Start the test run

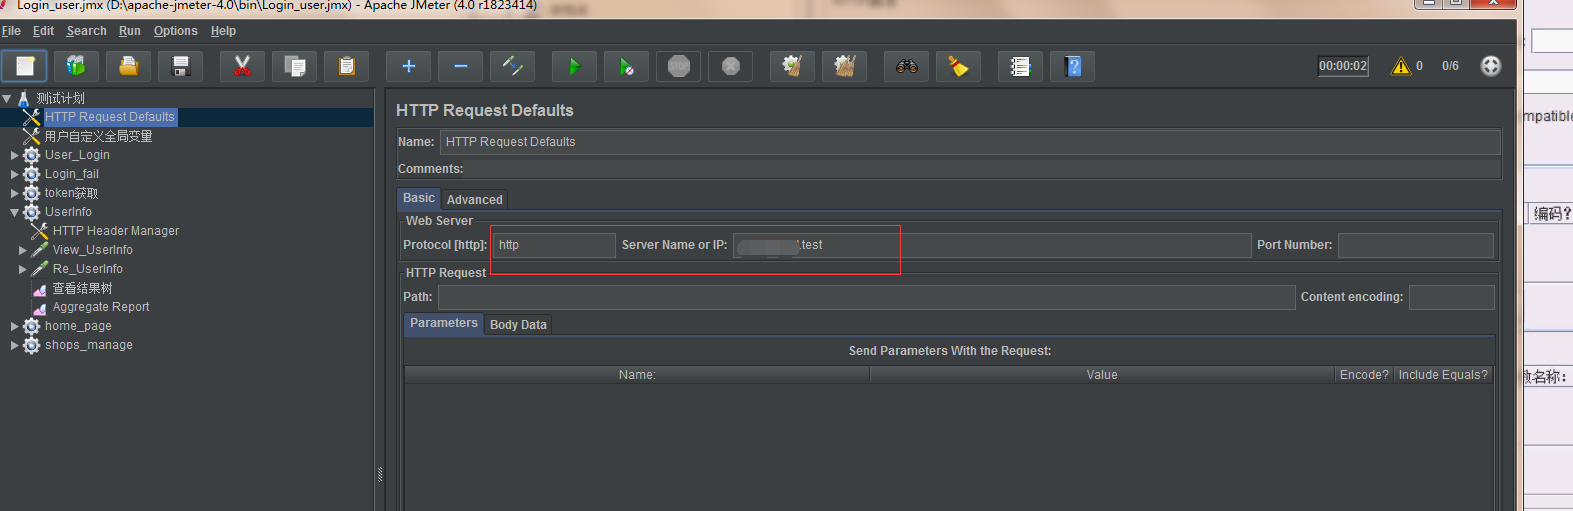tap(574, 66)
